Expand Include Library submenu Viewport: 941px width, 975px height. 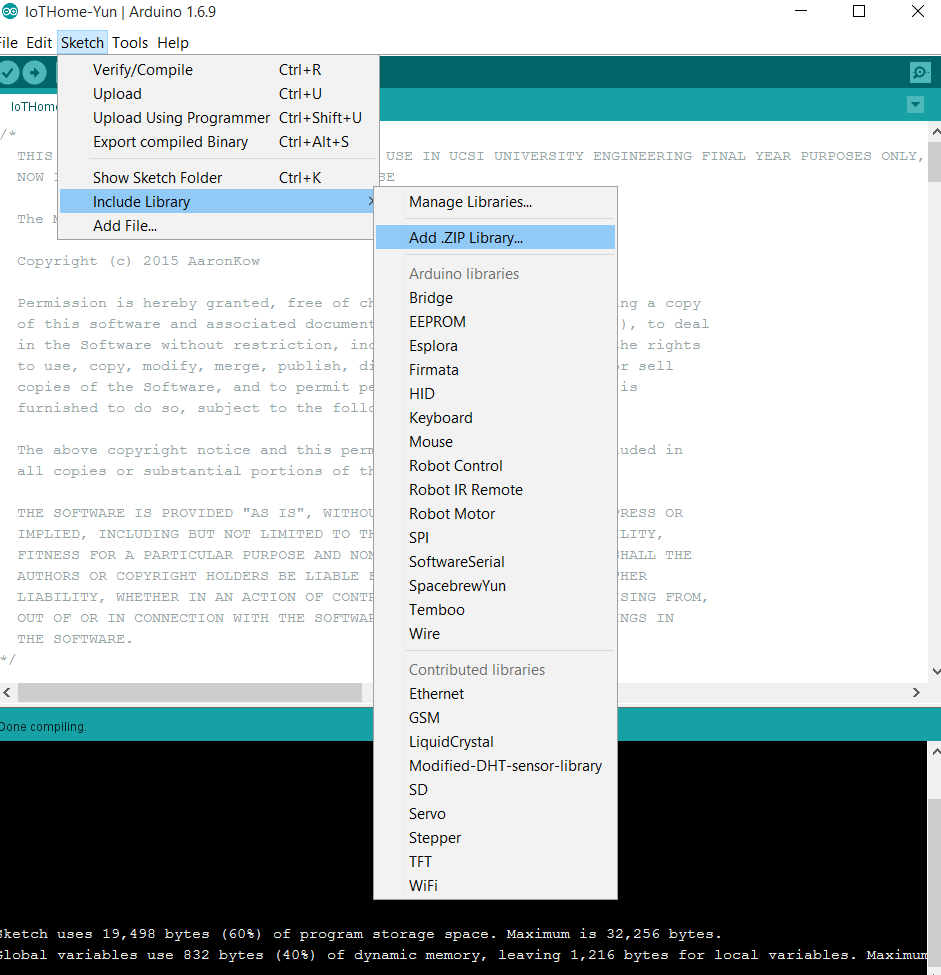coord(217,201)
